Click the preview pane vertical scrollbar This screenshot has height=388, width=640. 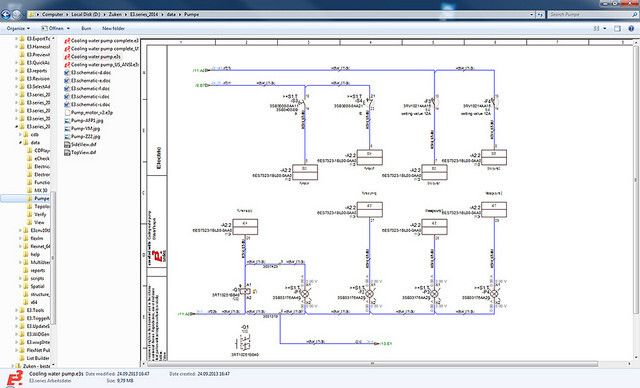tap(636, 180)
